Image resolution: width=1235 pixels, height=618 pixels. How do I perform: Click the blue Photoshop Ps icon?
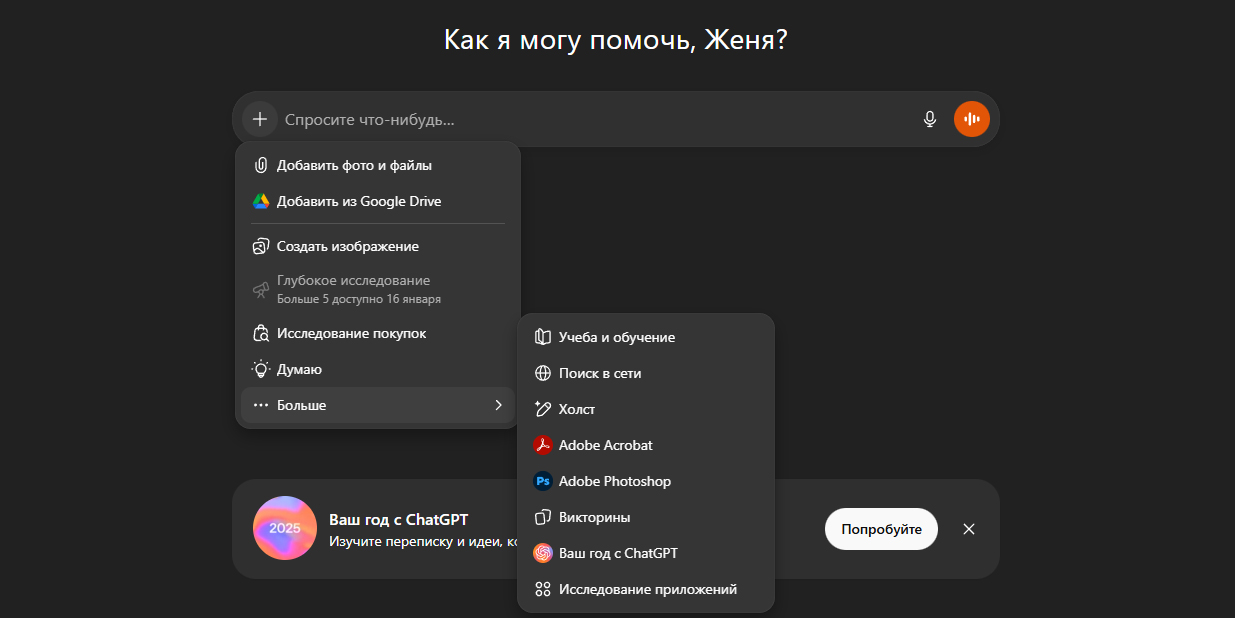543,481
